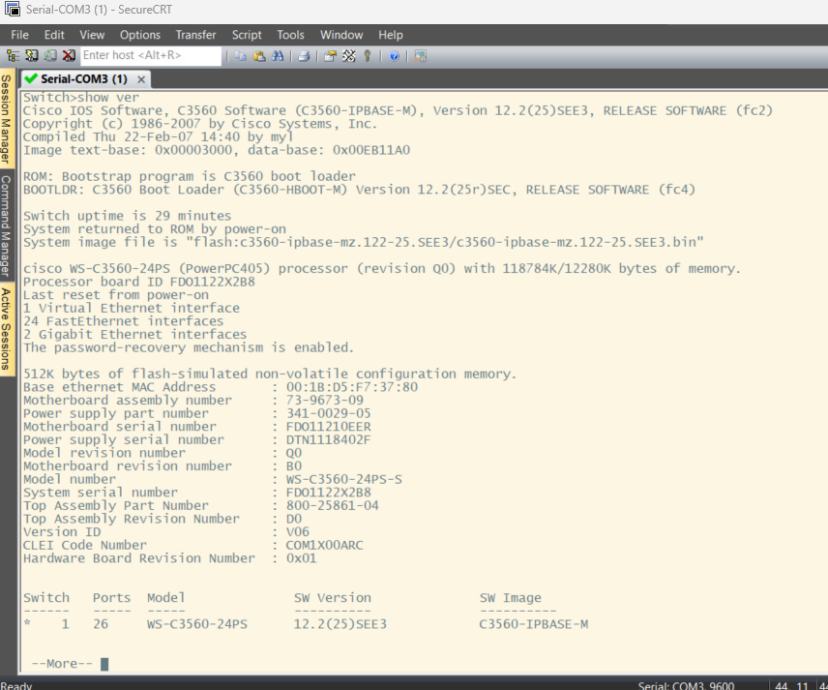Click the Ports column header
Screen dimensions: 828x690
pyautogui.click(x=111, y=598)
